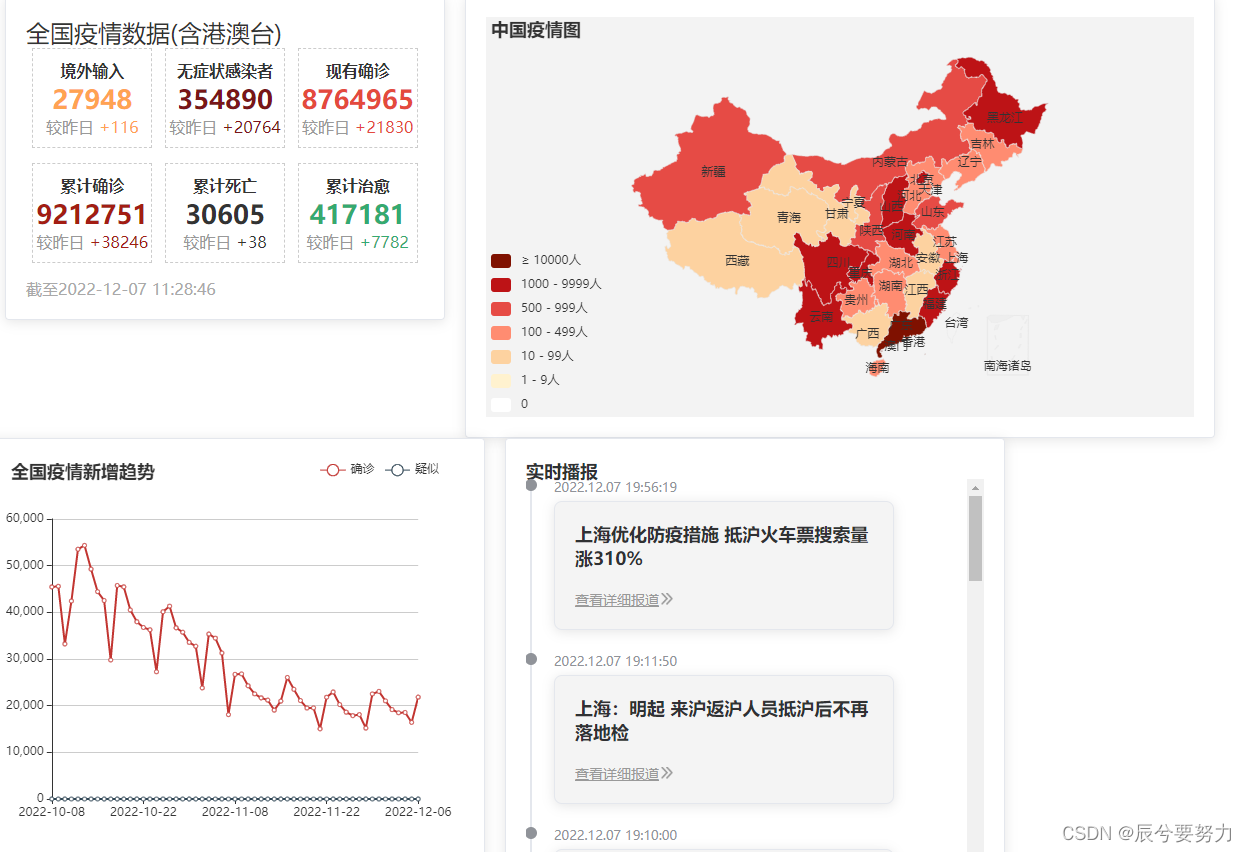The image size is (1246, 852).
Task: Click the 累计死亡 30605 card
Action: click(225, 213)
